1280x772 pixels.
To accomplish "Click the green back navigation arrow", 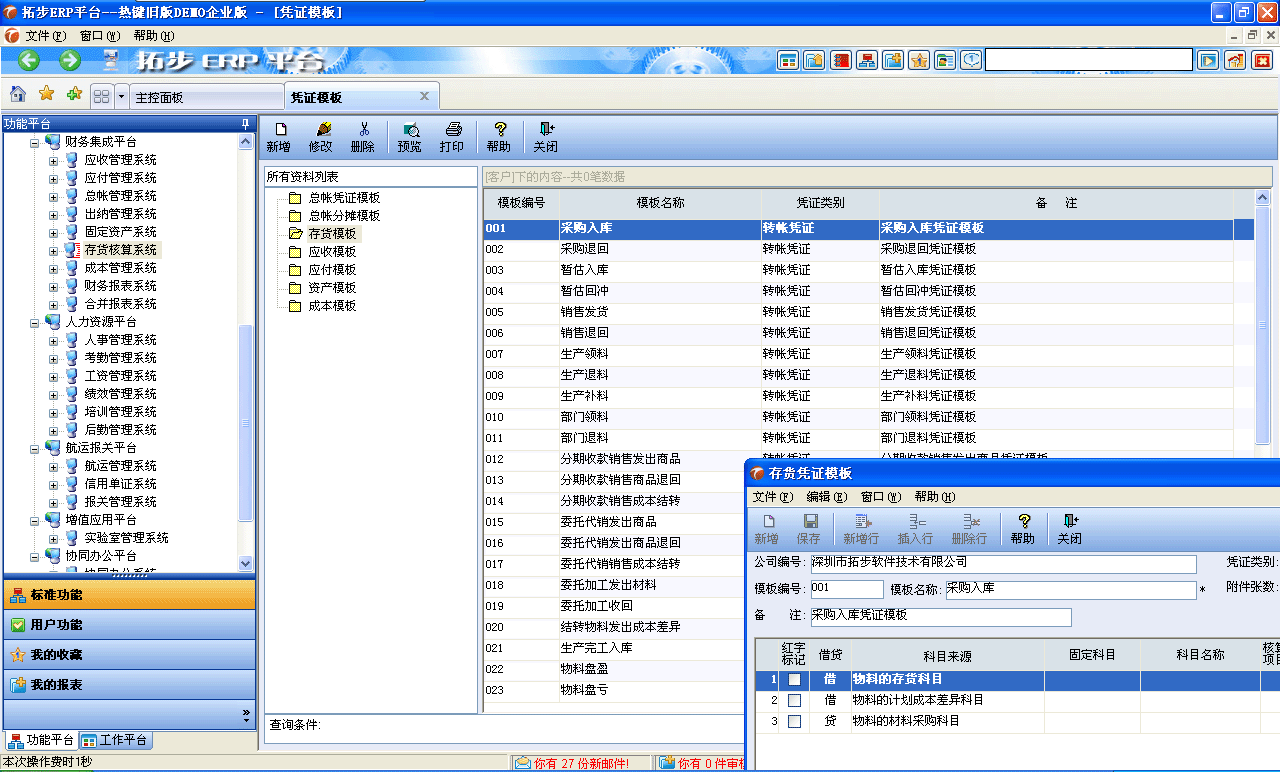I will tap(27, 59).
